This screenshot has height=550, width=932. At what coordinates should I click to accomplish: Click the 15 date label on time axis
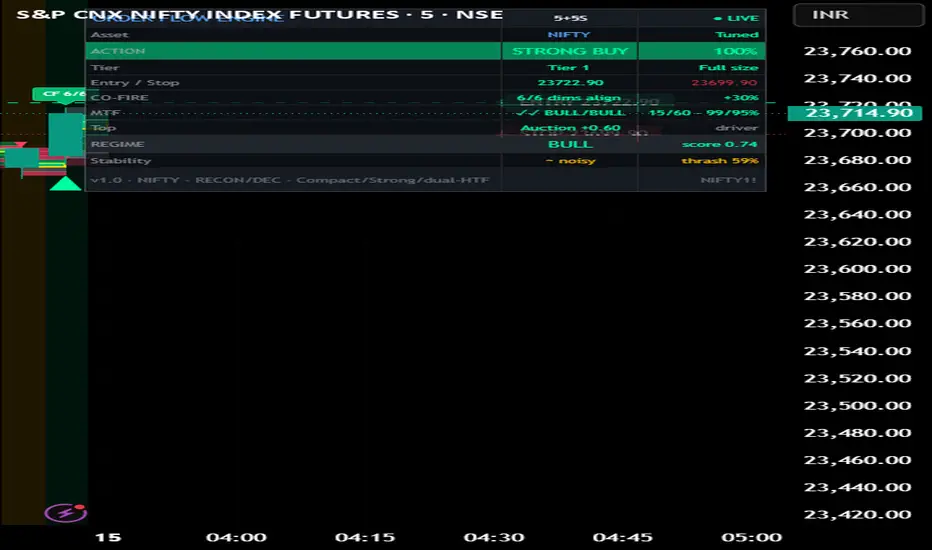108,538
